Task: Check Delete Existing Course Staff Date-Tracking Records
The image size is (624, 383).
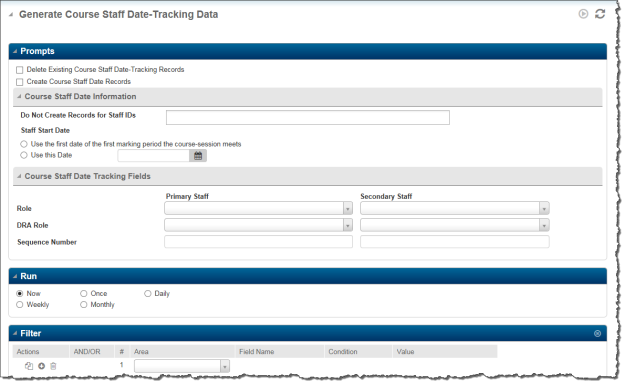Action: (x=20, y=70)
